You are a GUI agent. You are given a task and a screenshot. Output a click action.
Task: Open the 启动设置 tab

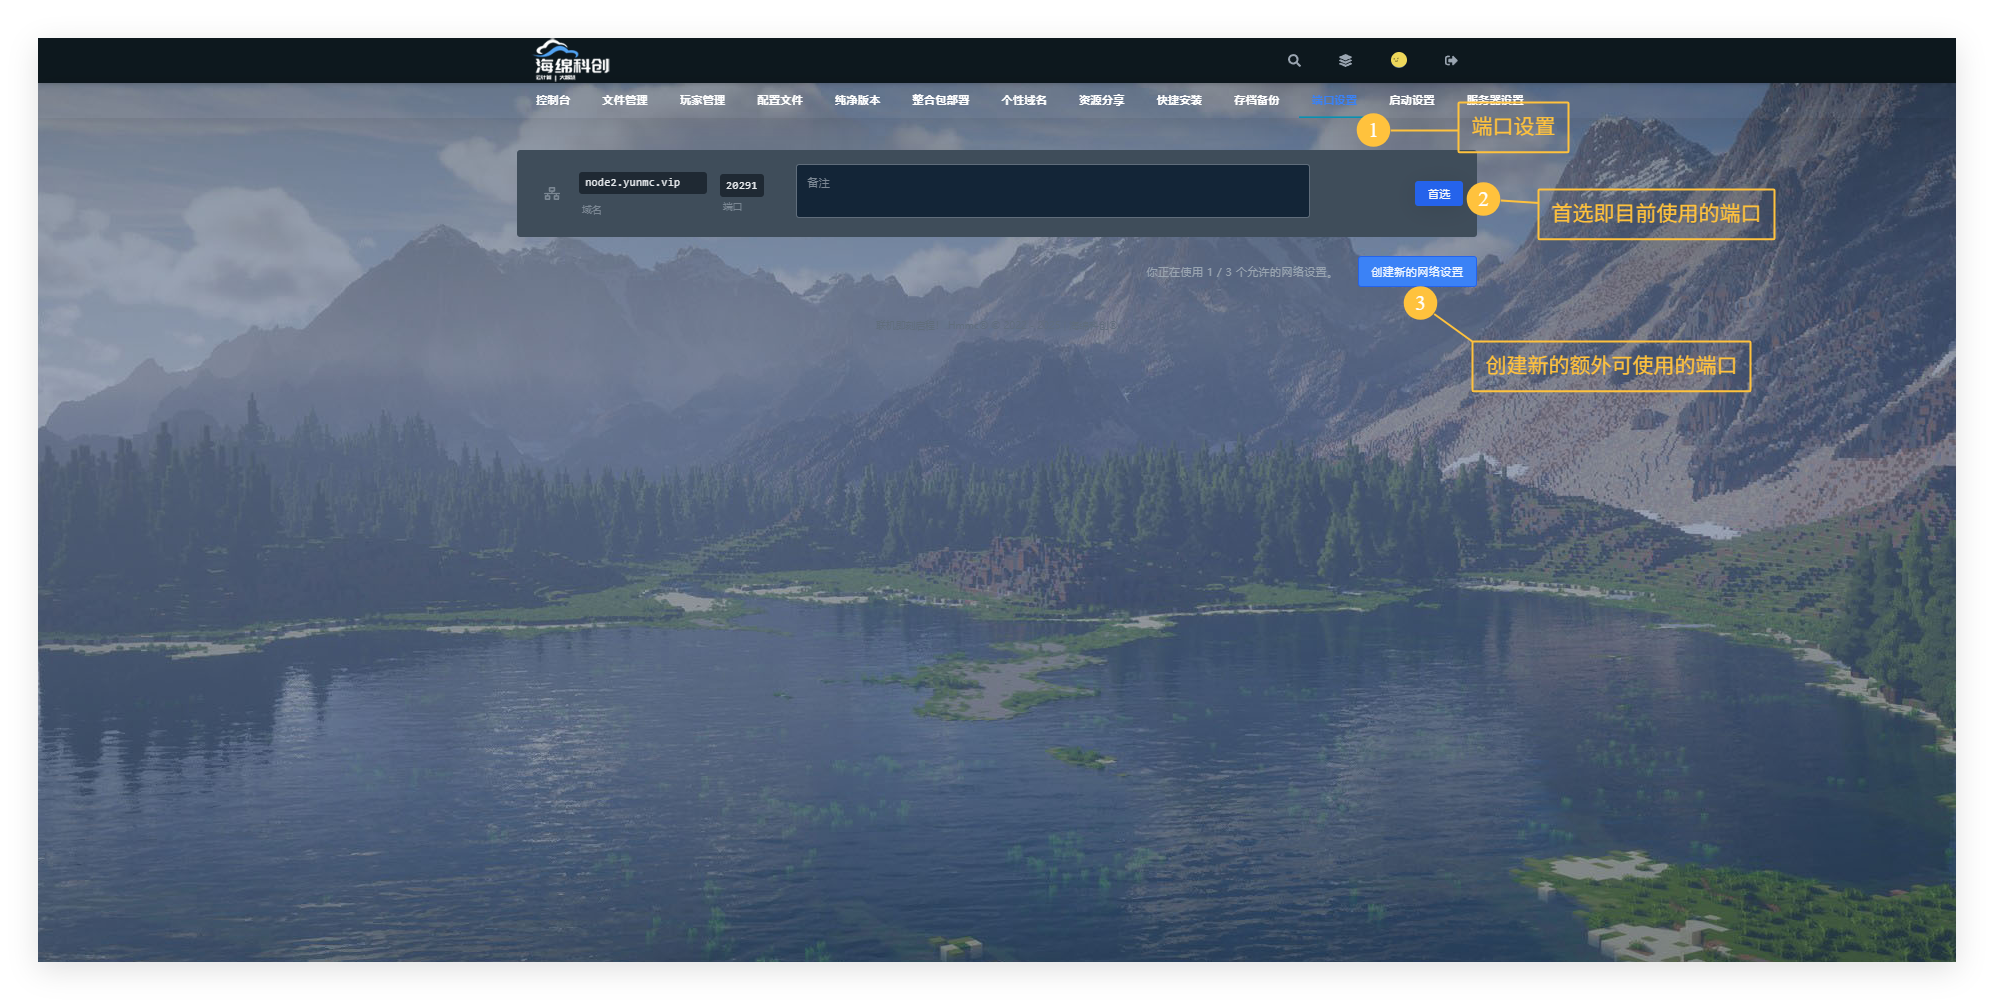pos(1411,100)
